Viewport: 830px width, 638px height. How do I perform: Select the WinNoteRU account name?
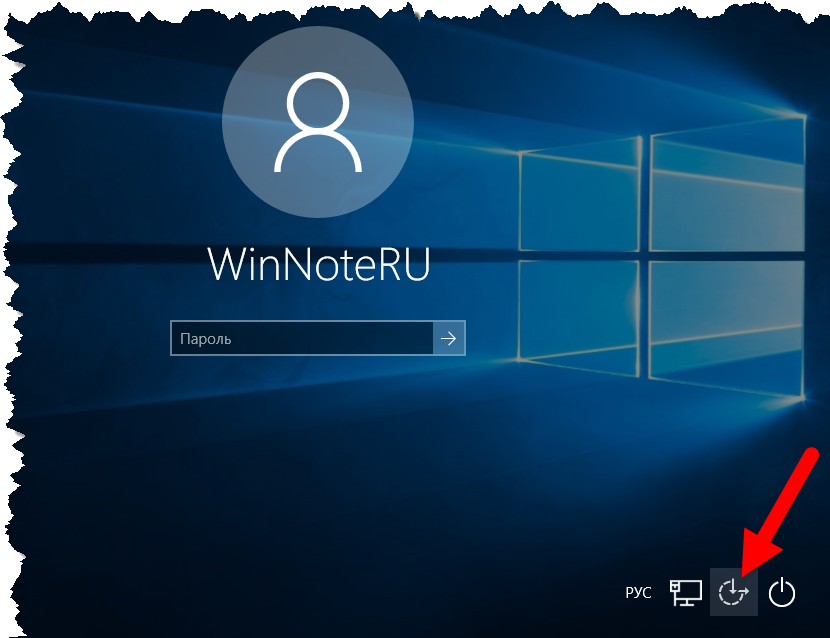(319, 264)
